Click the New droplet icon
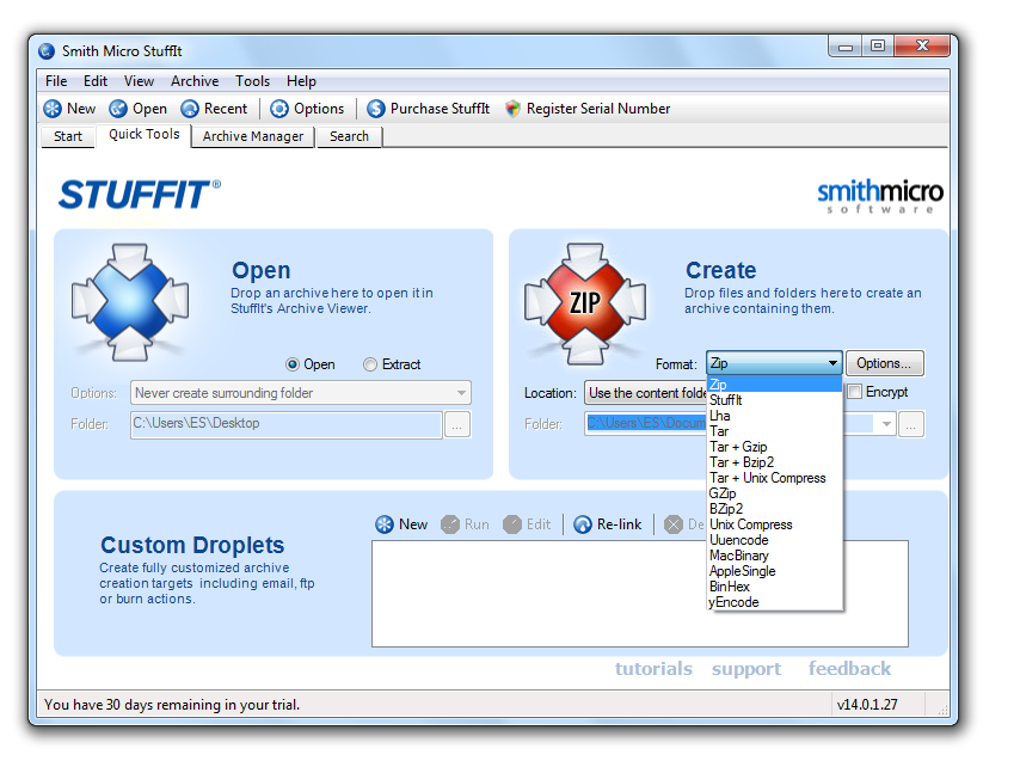This screenshot has width=1020, height=767. pyautogui.click(x=384, y=524)
